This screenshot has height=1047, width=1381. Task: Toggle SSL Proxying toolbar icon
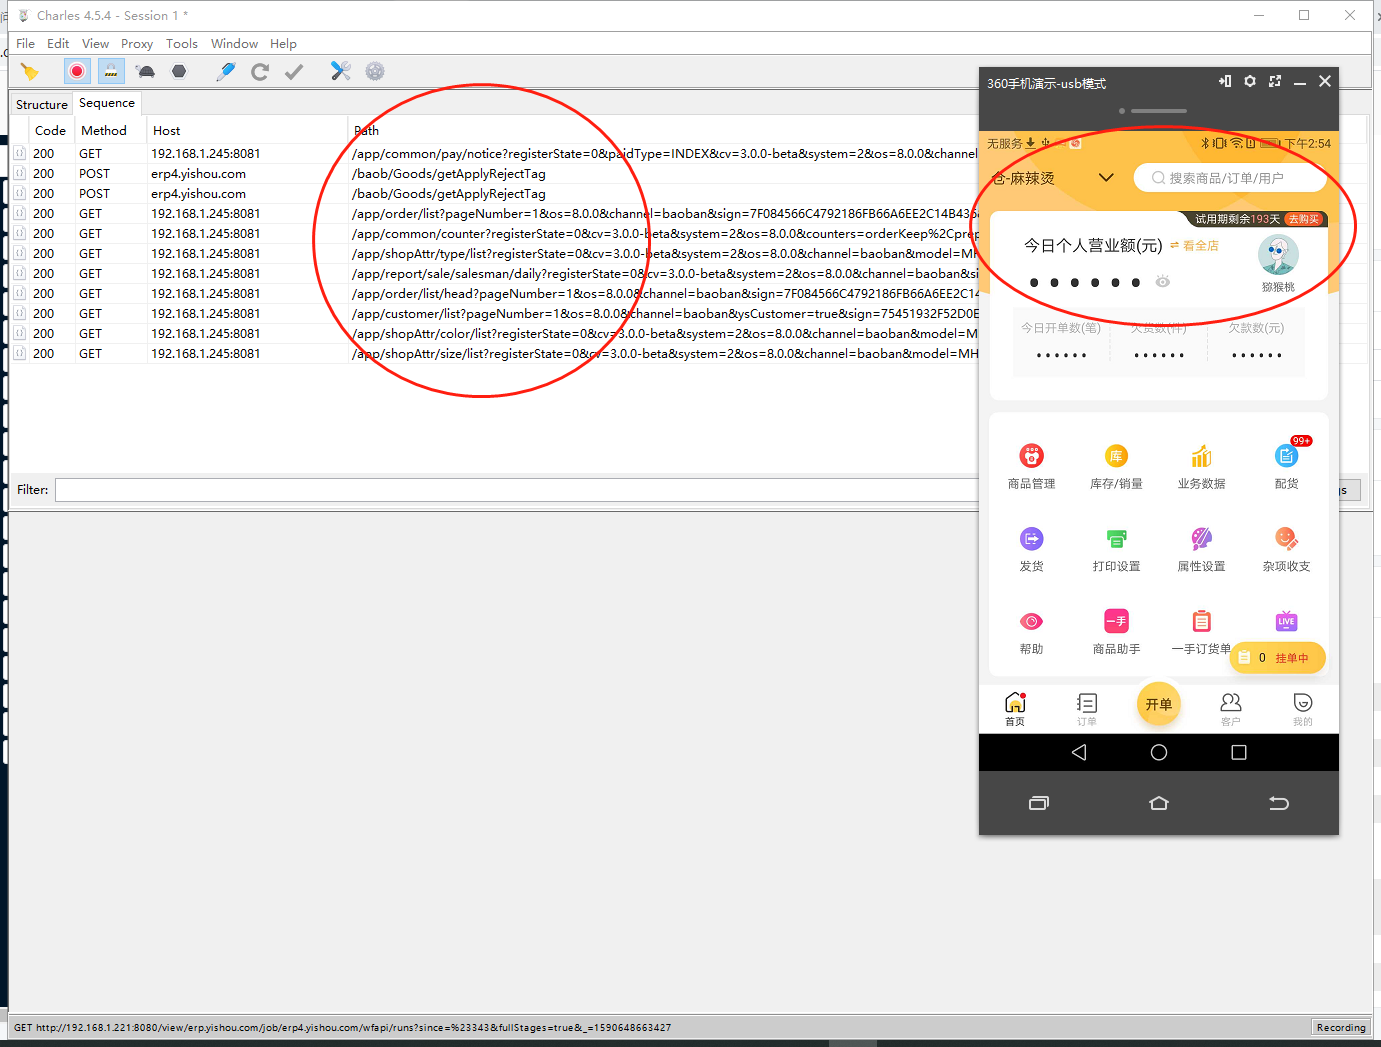(111, 71)
